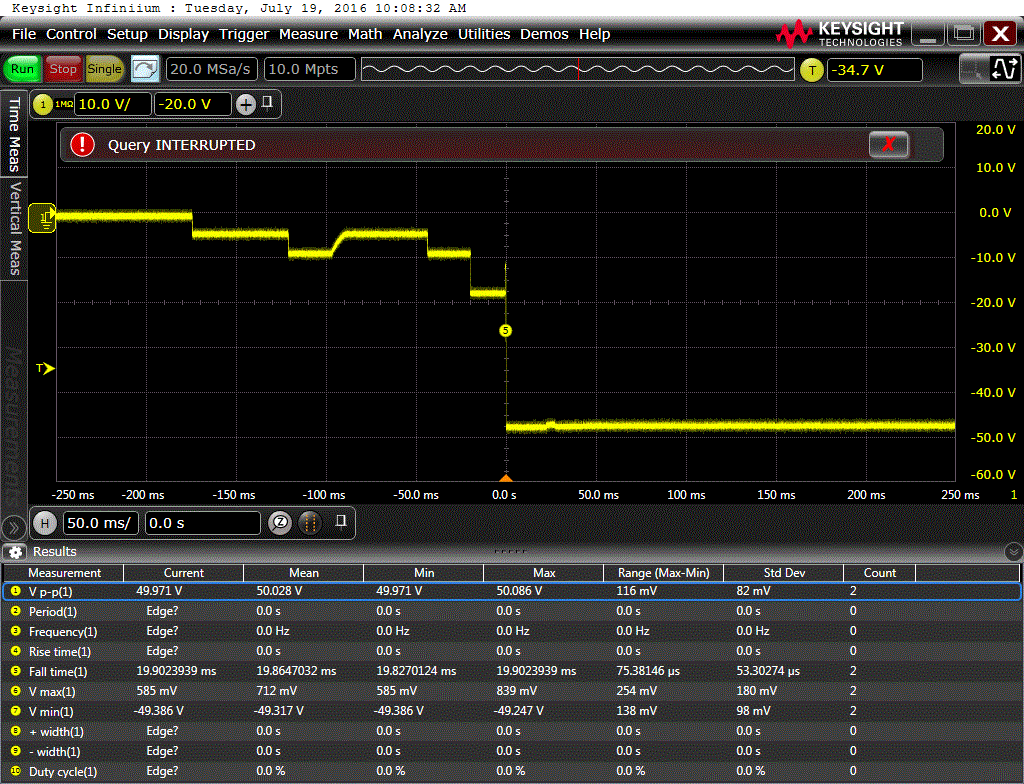Select the - width(1) measurement row

[511, 751]
